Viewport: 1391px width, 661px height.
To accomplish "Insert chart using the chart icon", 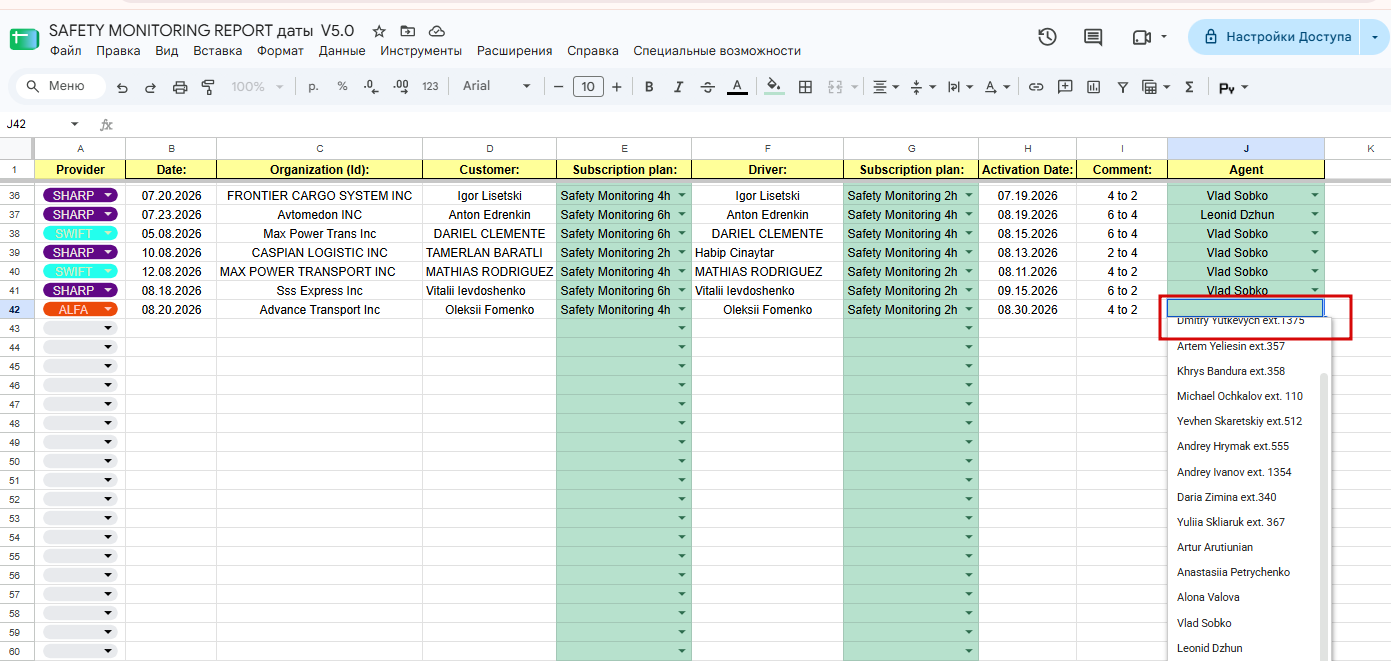I will [1094, 87].
